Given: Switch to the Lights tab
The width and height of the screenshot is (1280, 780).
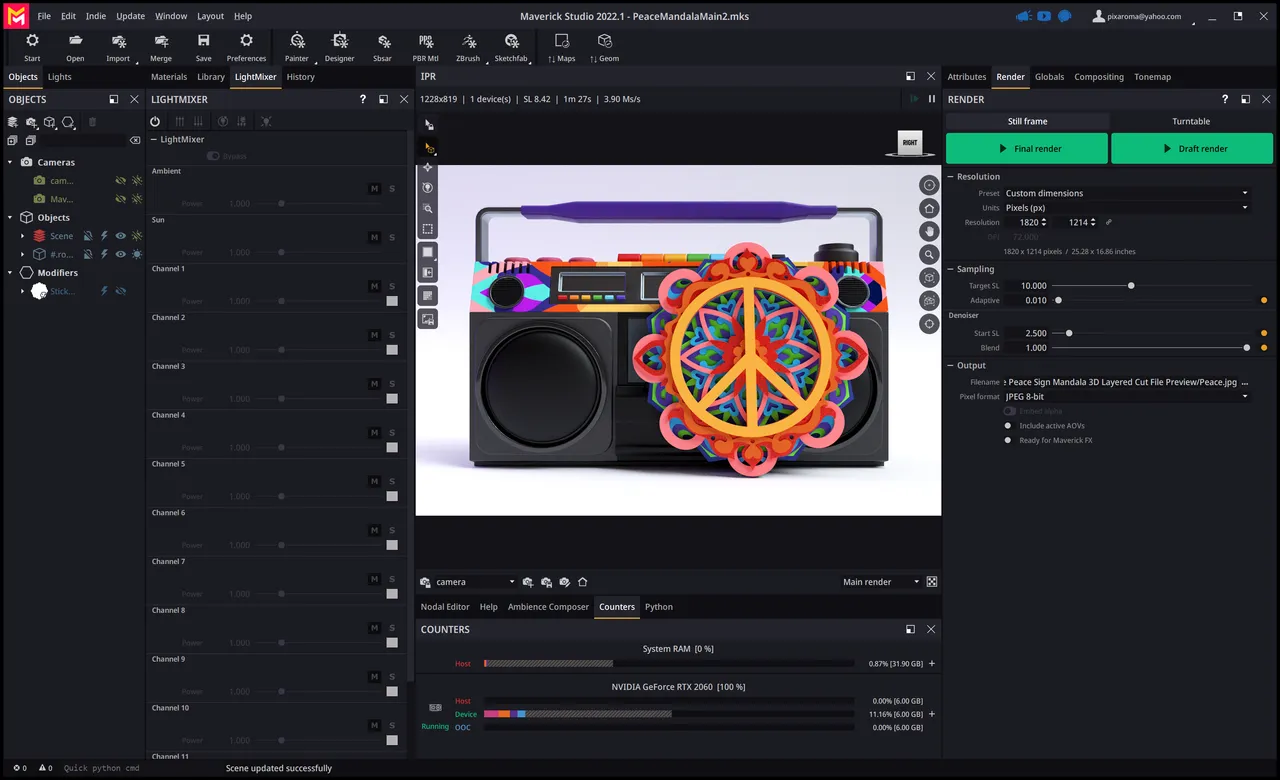Looking at the screenshot, I should coord(60,77).
